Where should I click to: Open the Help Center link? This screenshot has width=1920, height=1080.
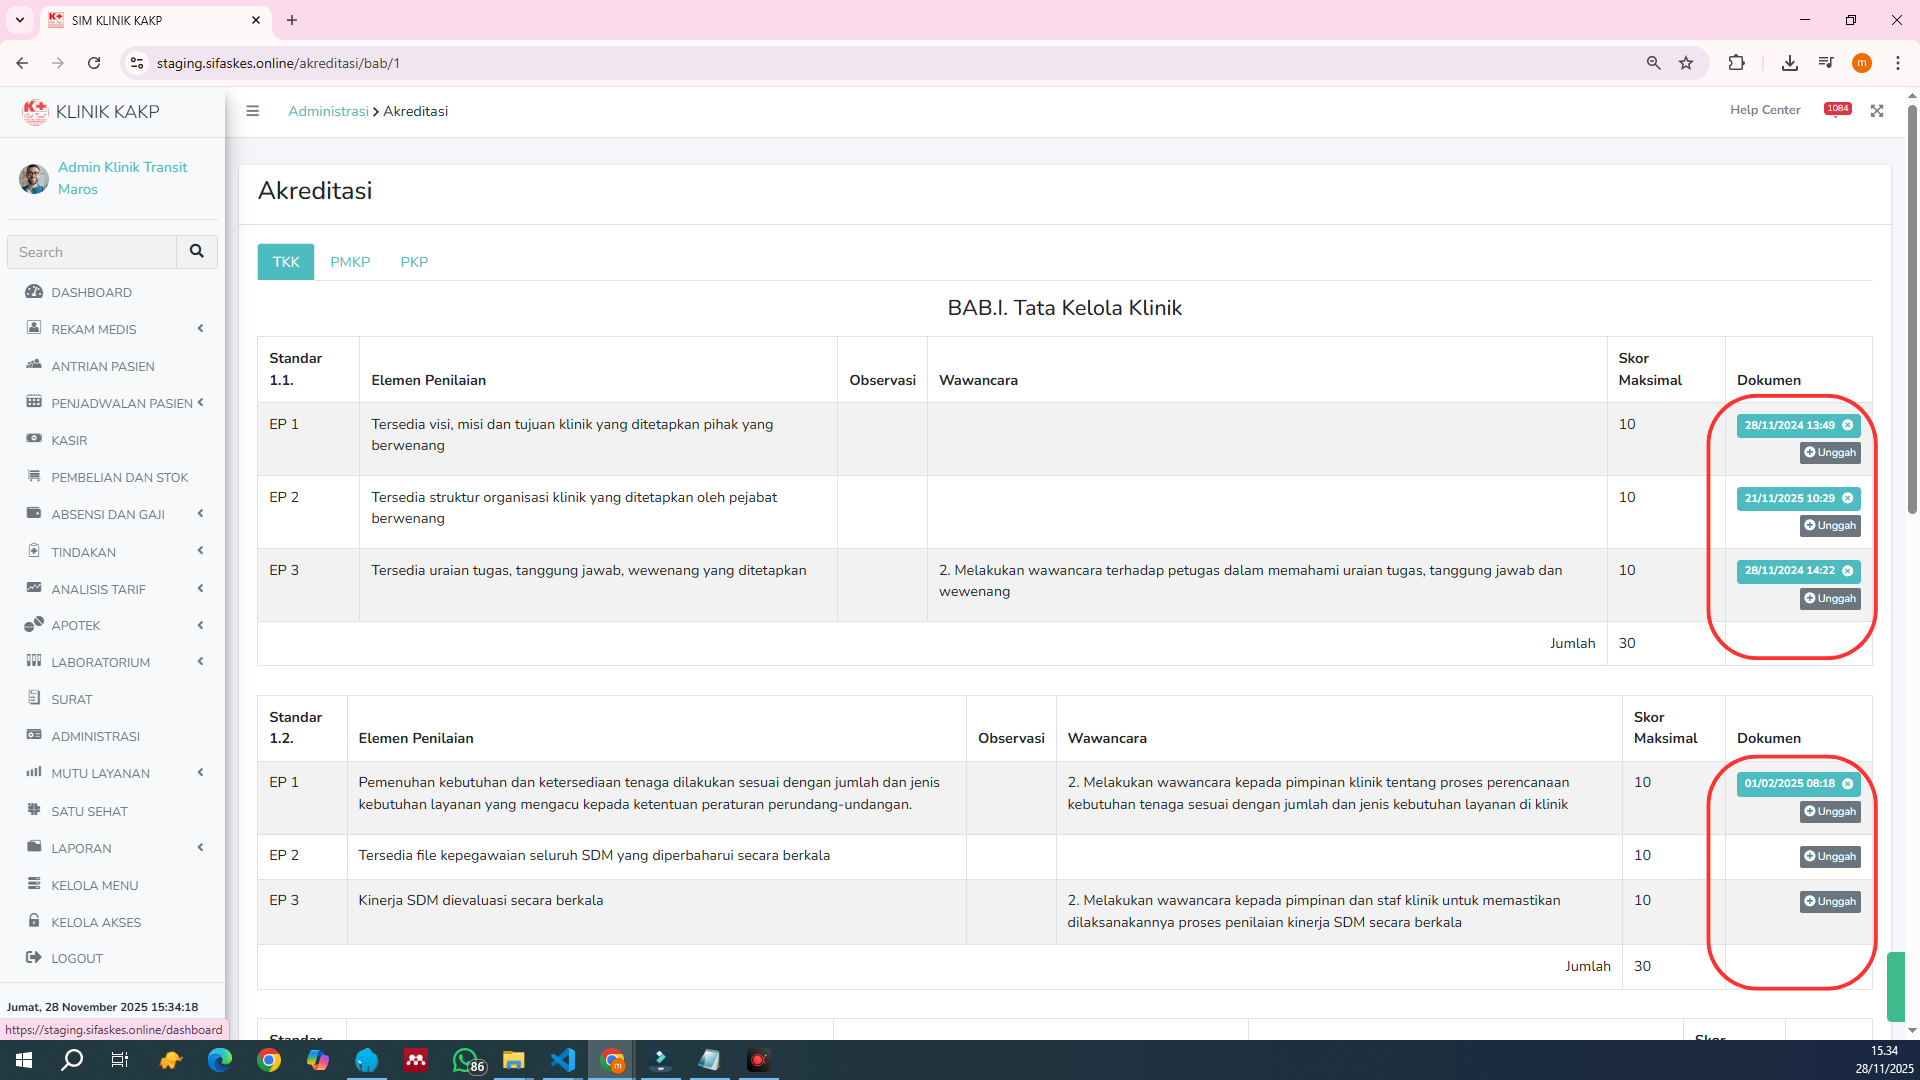pos(1765,110)
